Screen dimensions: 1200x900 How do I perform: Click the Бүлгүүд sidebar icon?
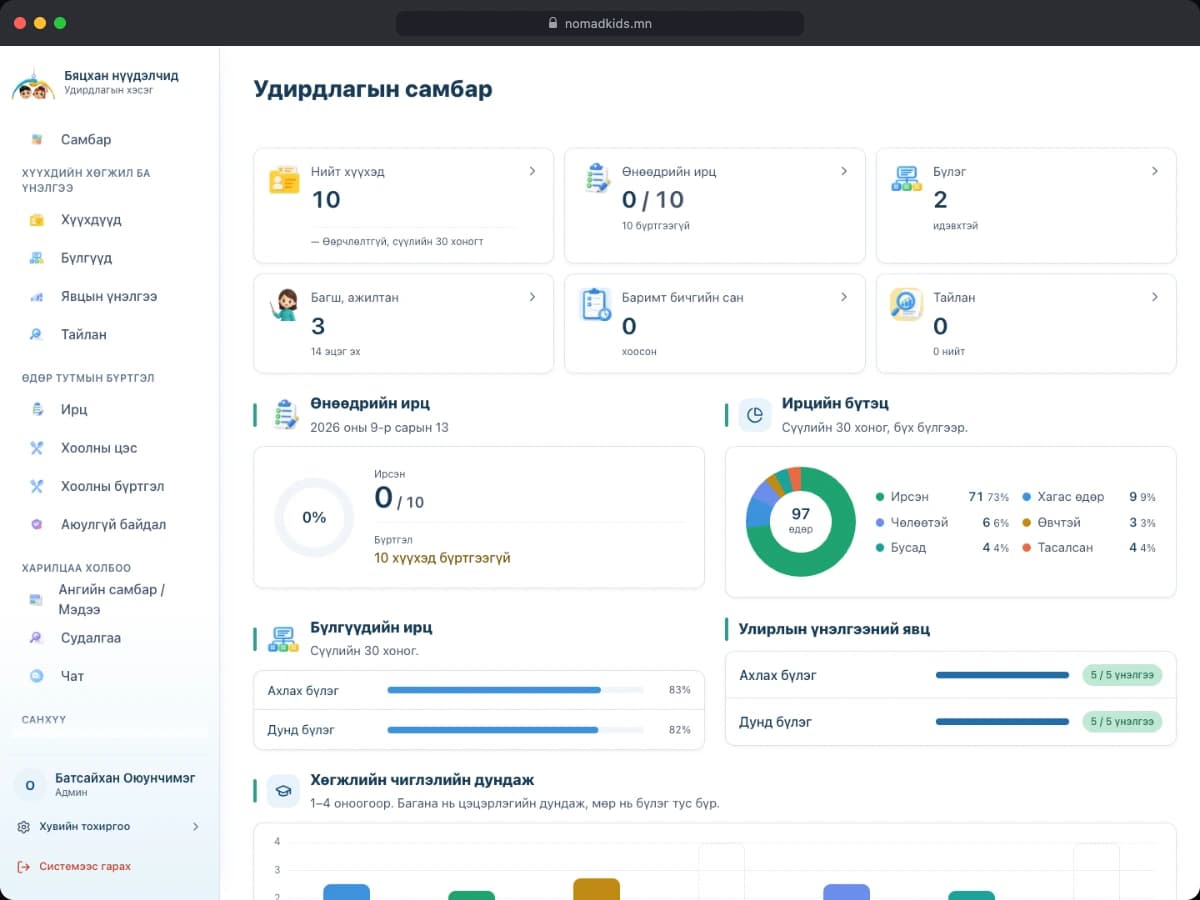pyautogui.click(x=37, y=258)
